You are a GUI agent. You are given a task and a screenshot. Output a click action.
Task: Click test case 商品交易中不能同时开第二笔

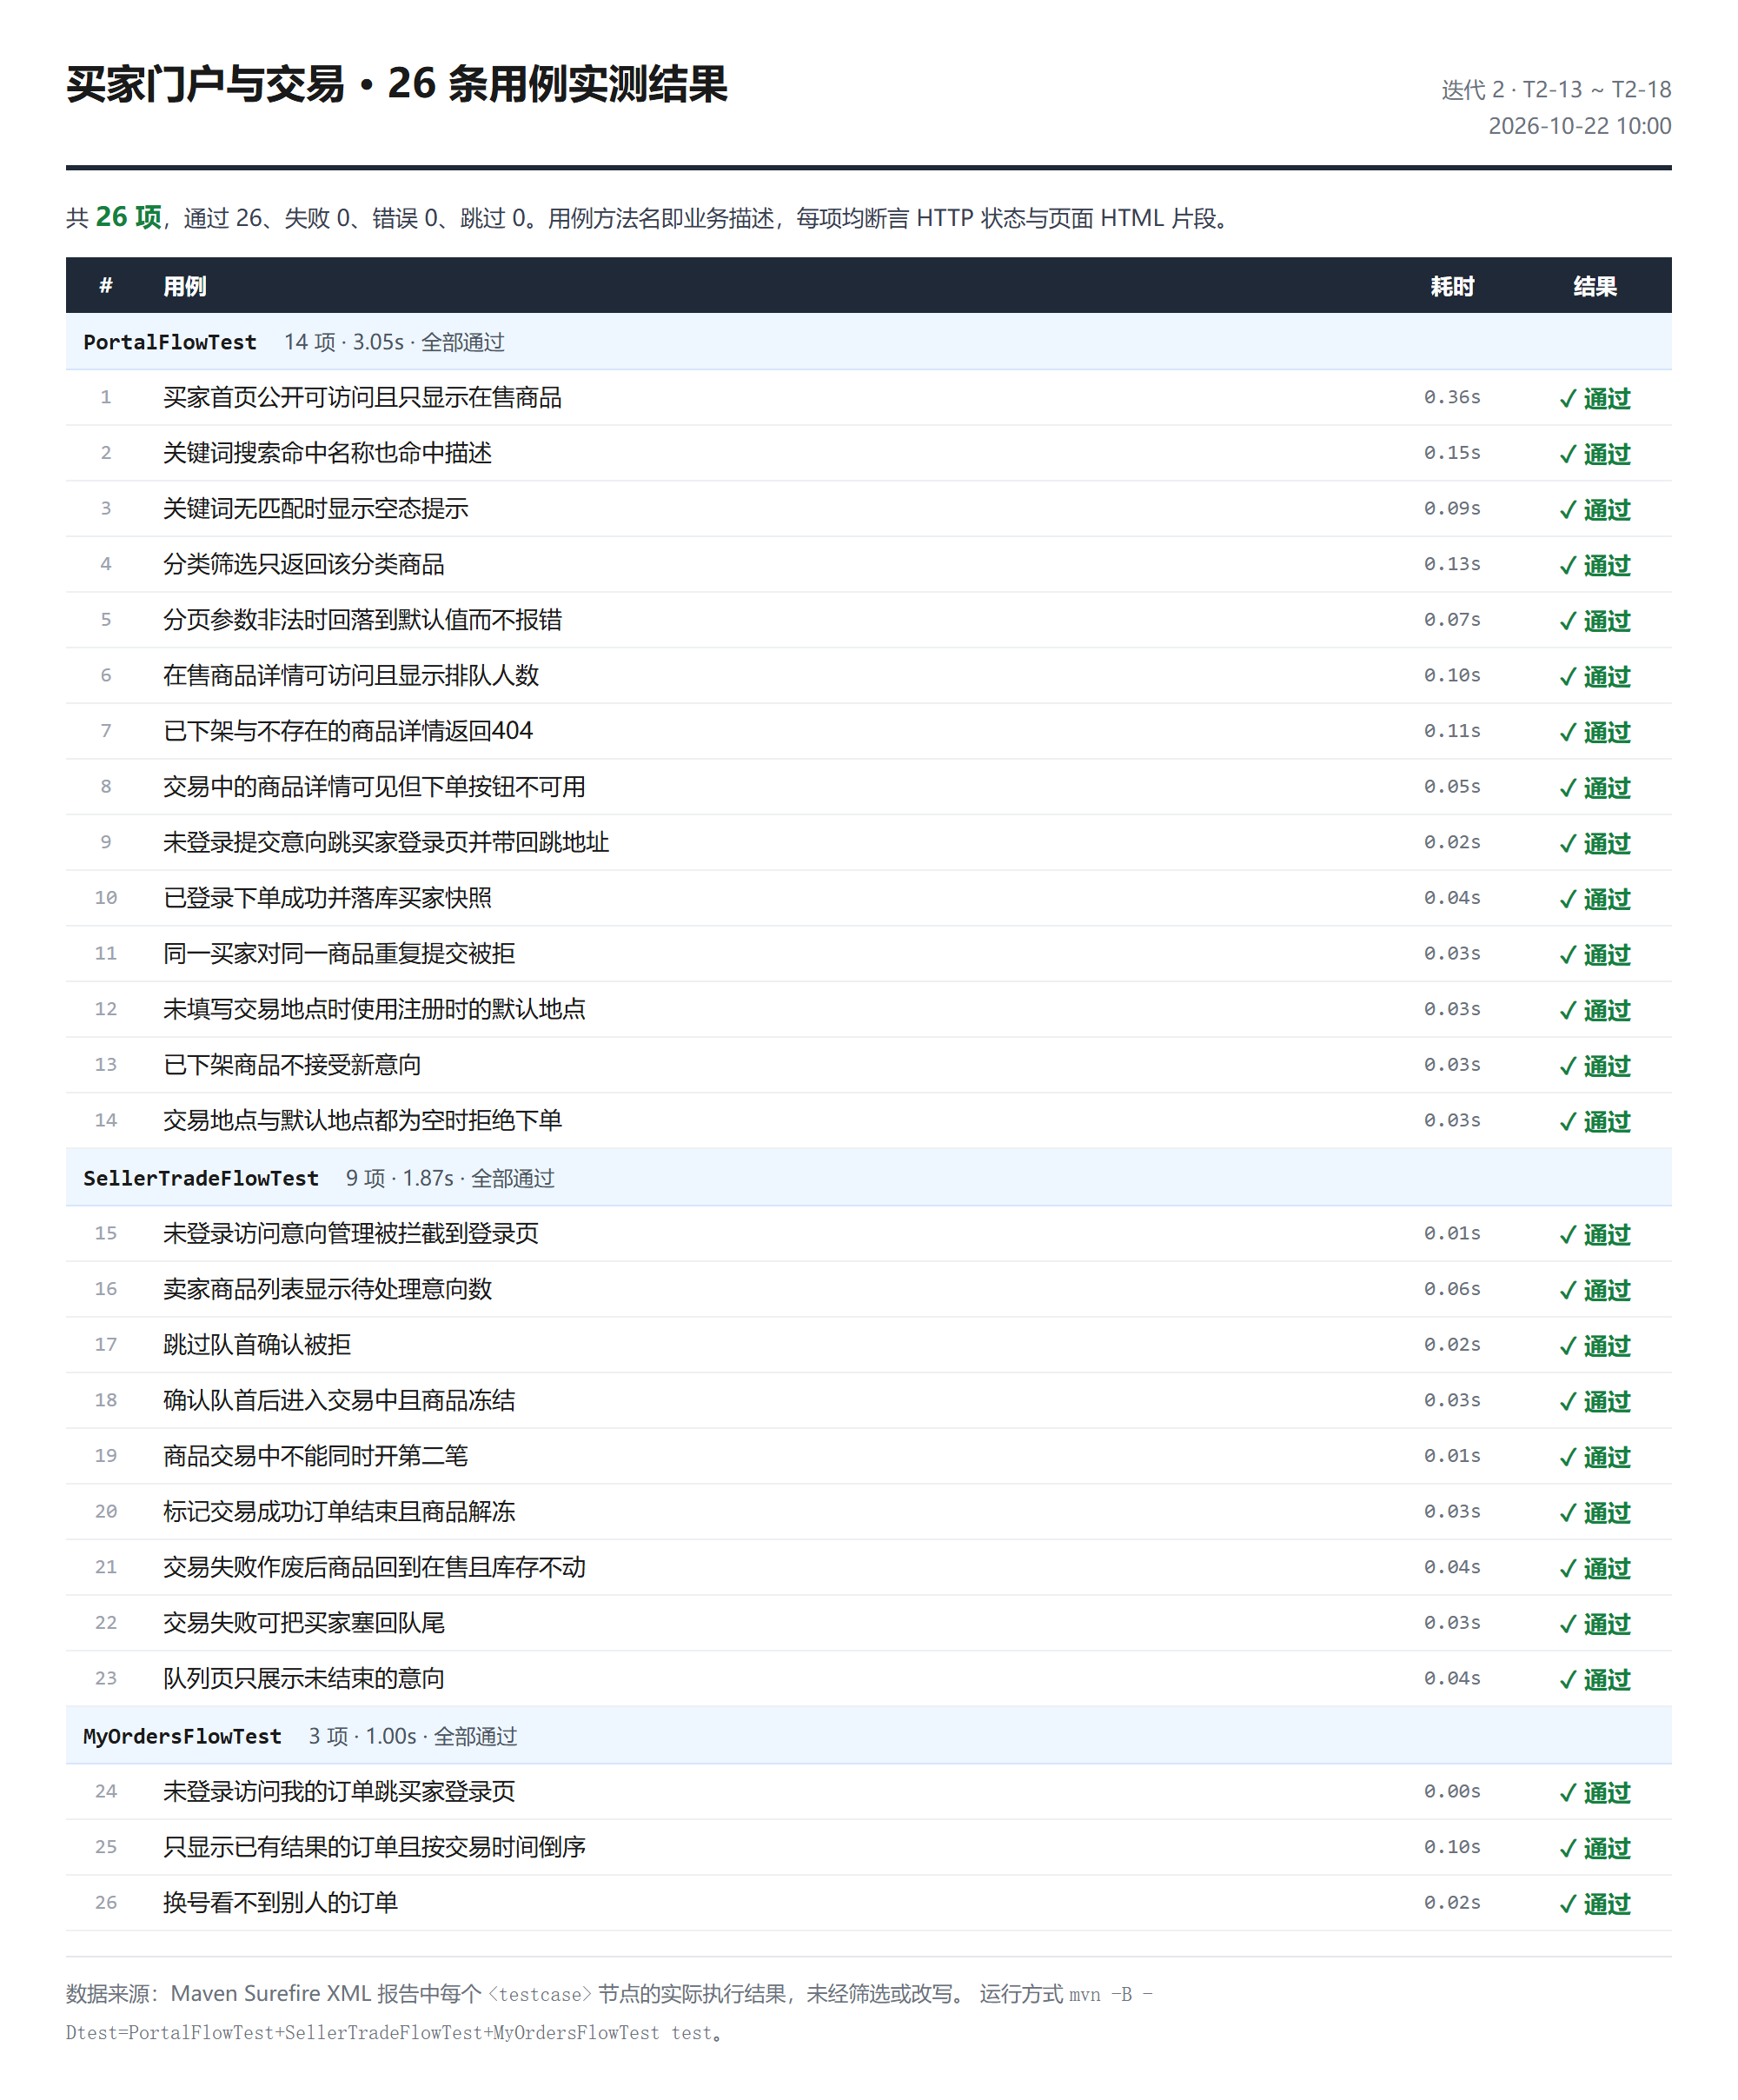click(x=316, y=1457)
